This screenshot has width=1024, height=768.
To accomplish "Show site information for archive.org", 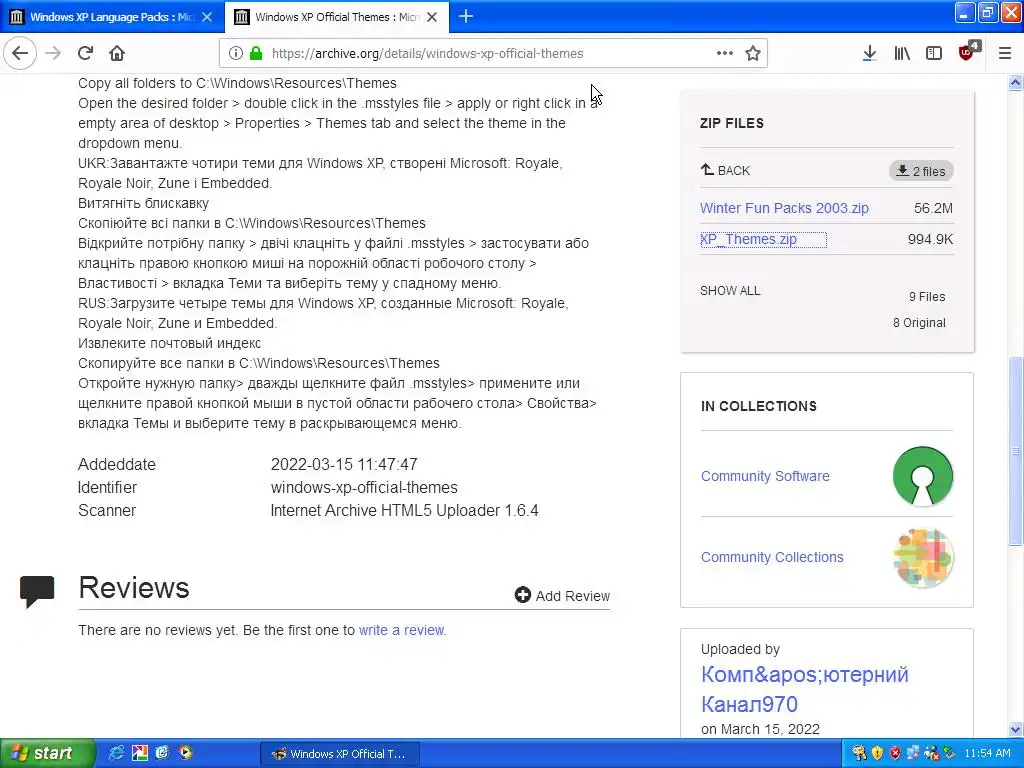I will [x=236, y=54].
